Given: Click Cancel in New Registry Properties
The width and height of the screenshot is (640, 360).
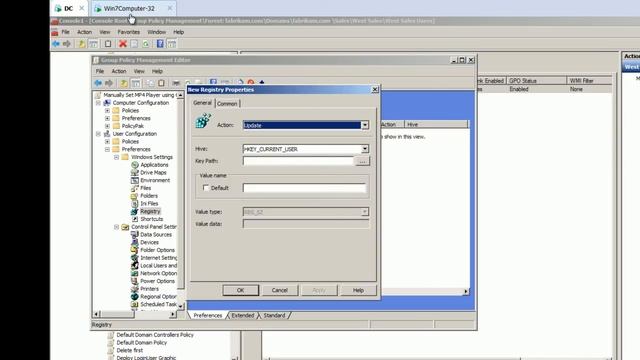Looking at the screenshot, I should click(x=280, y=290).
